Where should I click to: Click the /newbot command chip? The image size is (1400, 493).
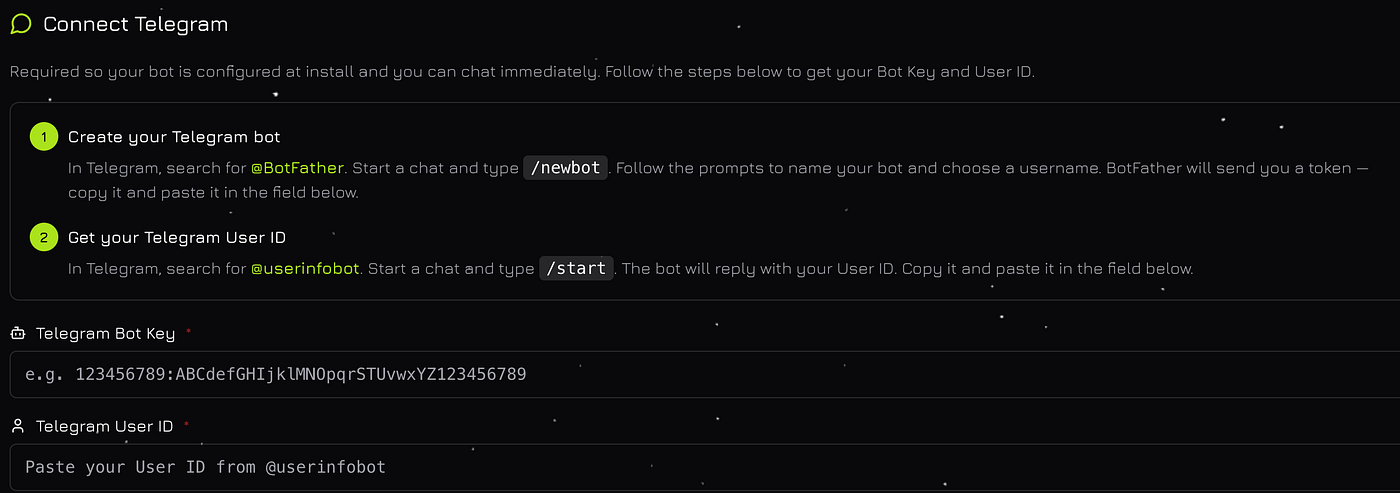coord(566,168)
